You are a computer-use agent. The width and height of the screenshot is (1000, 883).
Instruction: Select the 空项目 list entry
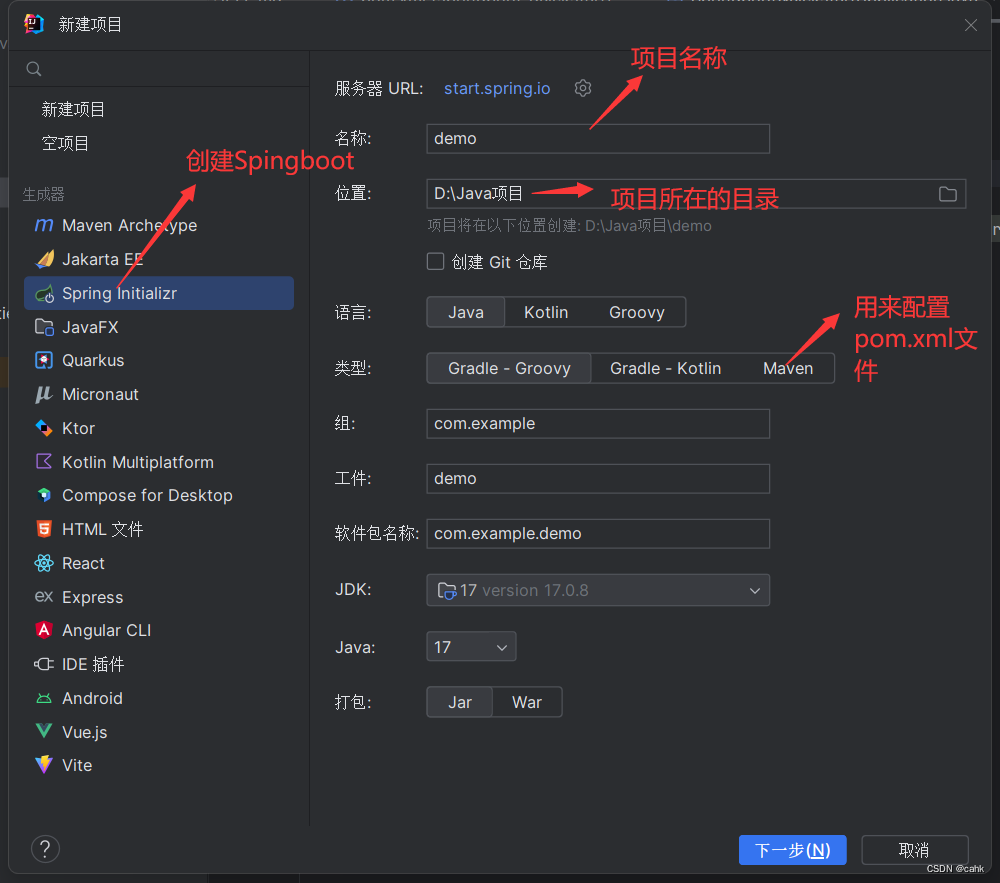point(65,143)
